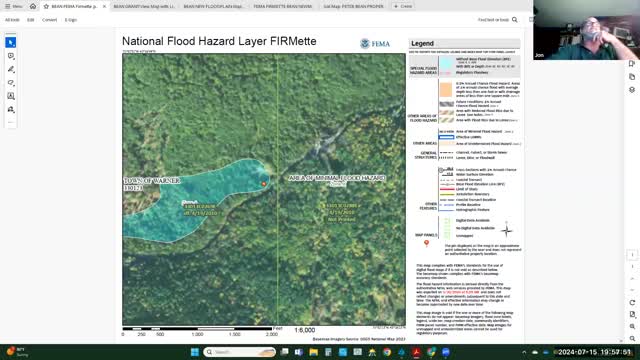
Task: Click the Find text or tools search icon
Action: 515,20
